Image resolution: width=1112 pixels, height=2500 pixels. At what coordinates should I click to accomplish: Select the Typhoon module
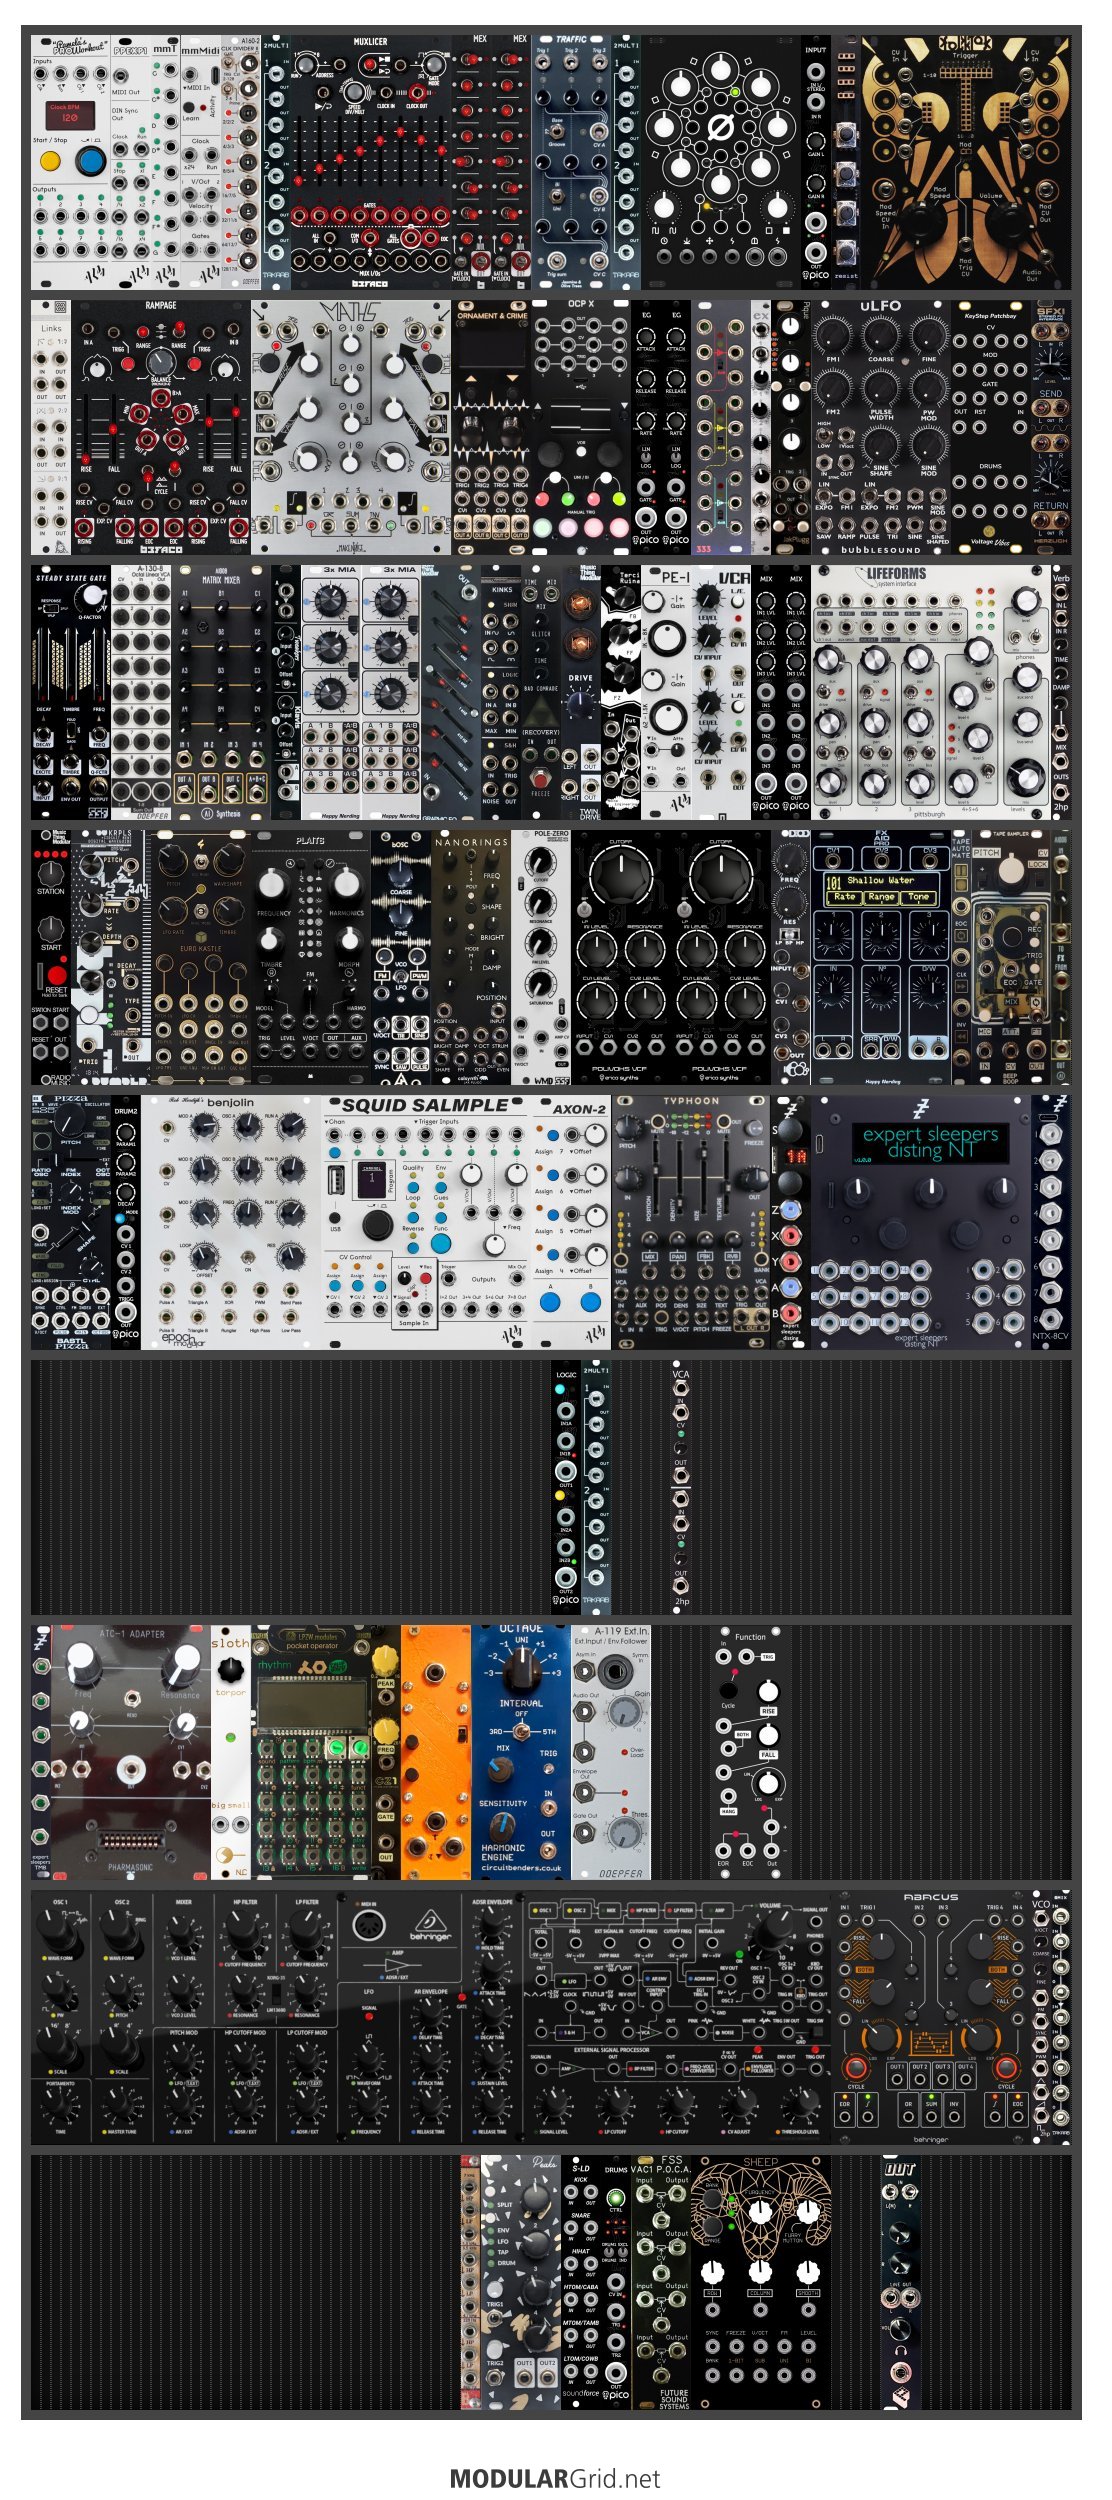coord(691,1223)
